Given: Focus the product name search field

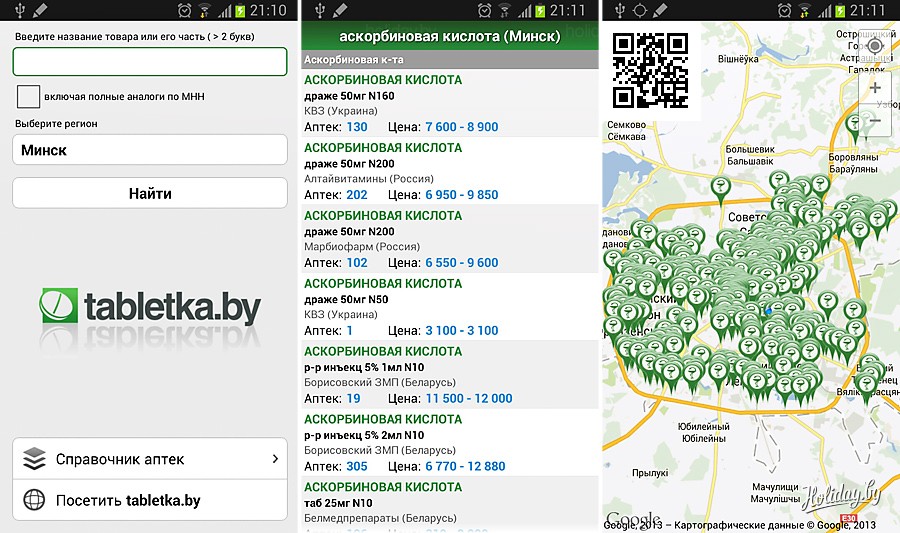Looking at the screenshot, I should [x=150, y=61].
